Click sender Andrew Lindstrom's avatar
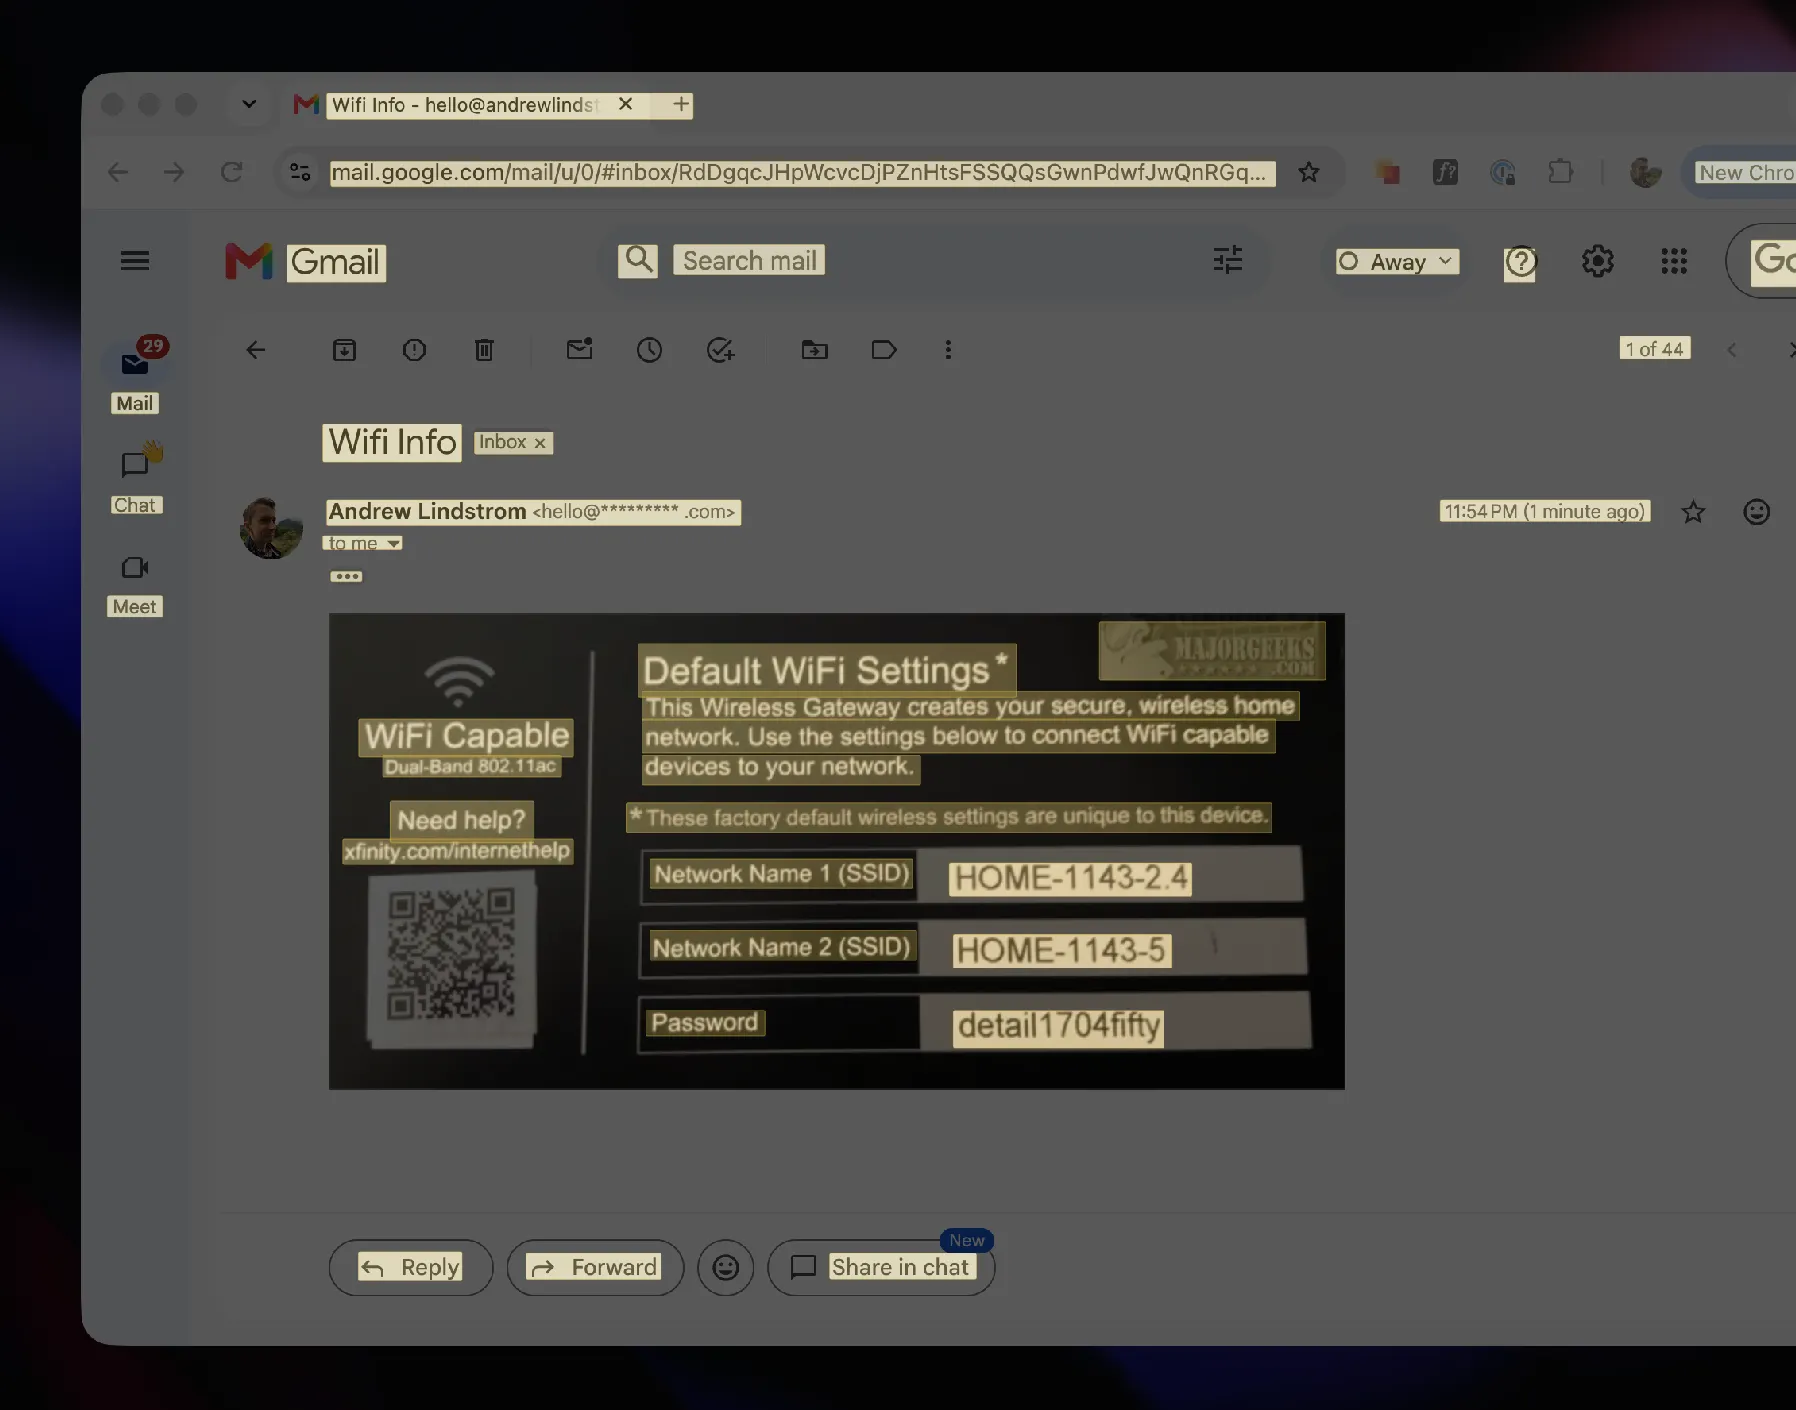The height and width of the screenshot is (1410, 1796). coord(271,529)
